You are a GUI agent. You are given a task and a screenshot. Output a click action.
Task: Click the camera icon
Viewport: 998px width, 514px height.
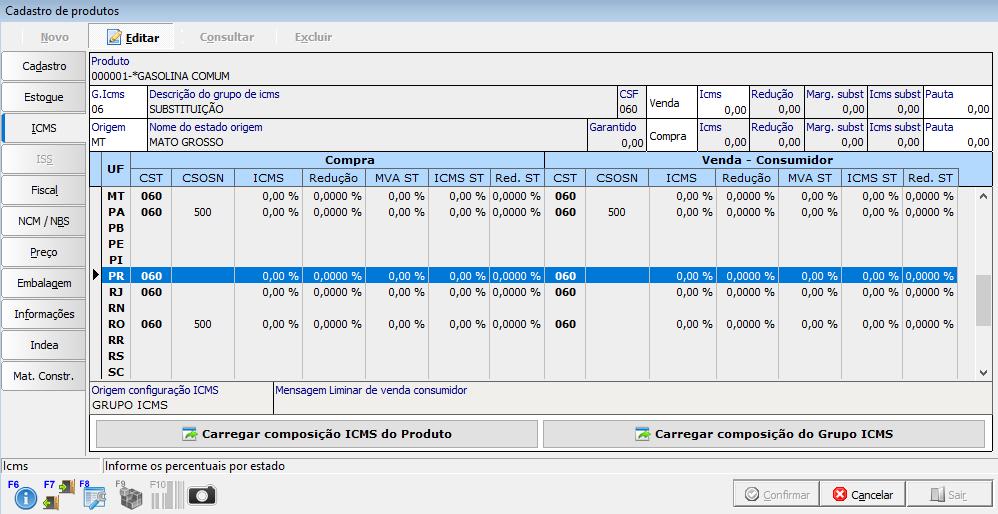[x=203, y=496]
